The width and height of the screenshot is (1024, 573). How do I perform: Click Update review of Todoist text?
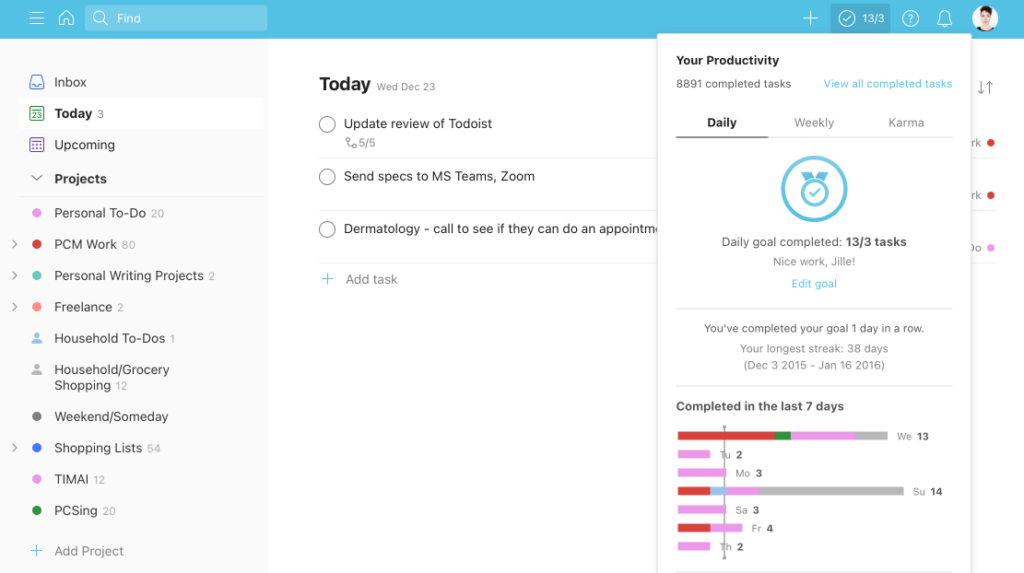coord(417,123)
